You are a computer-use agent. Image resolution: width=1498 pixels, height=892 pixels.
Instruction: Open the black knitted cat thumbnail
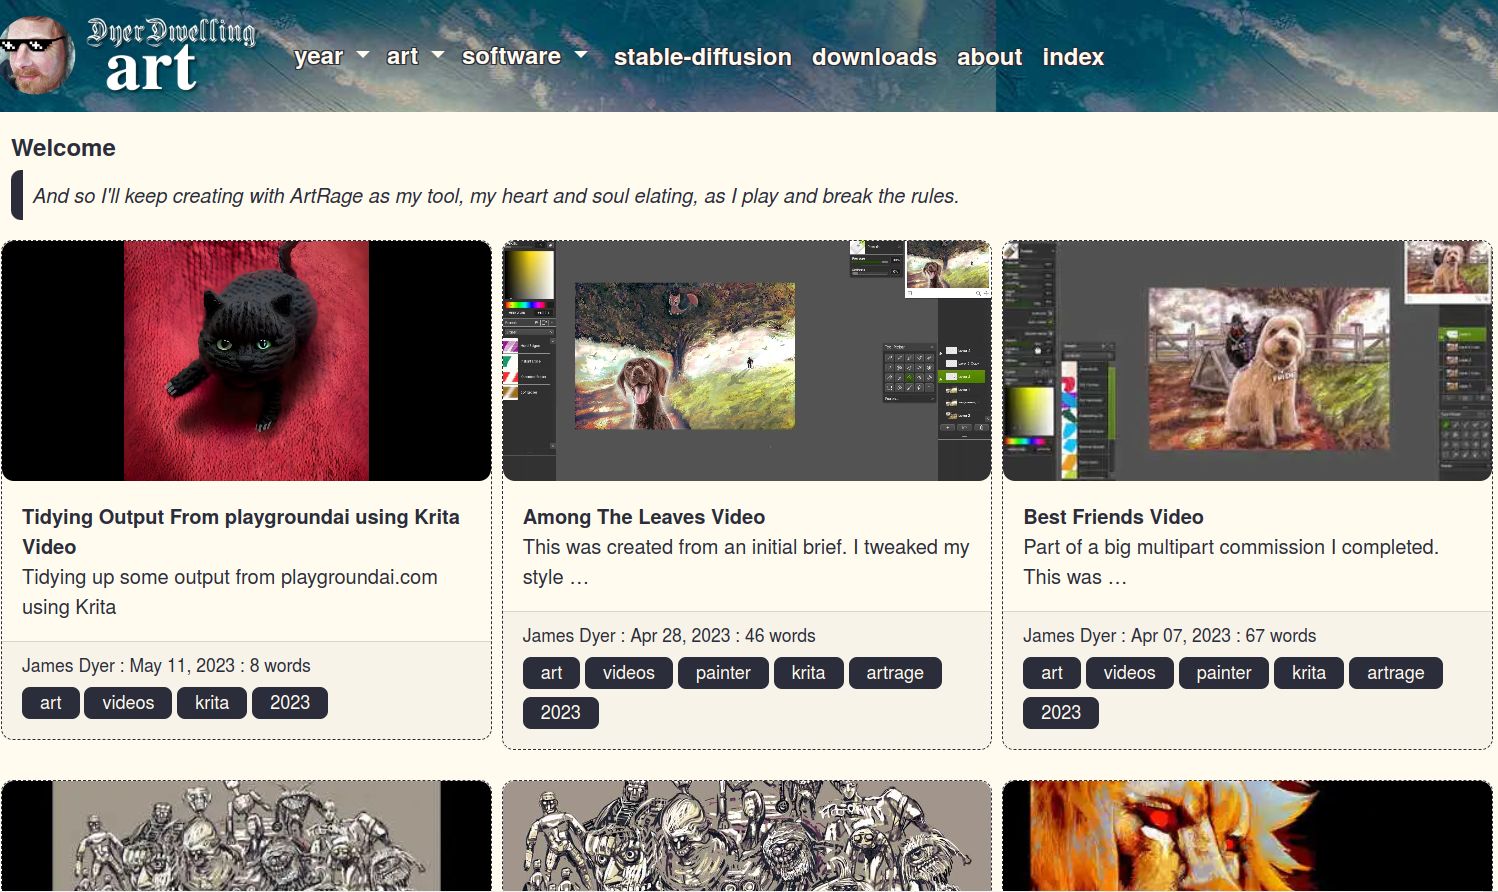pos(246,360)
